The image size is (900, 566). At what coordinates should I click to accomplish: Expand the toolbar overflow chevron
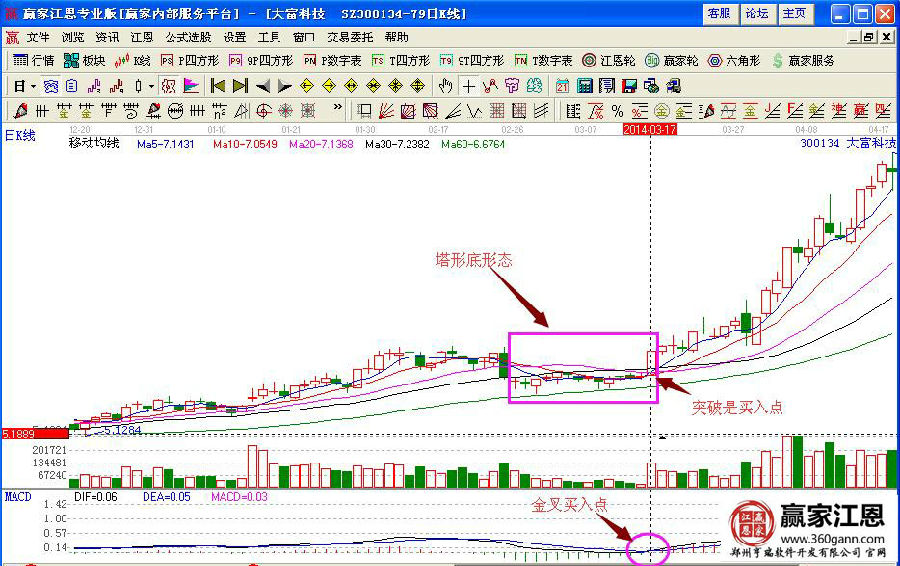pyautogui.click(x=337, y=109)
